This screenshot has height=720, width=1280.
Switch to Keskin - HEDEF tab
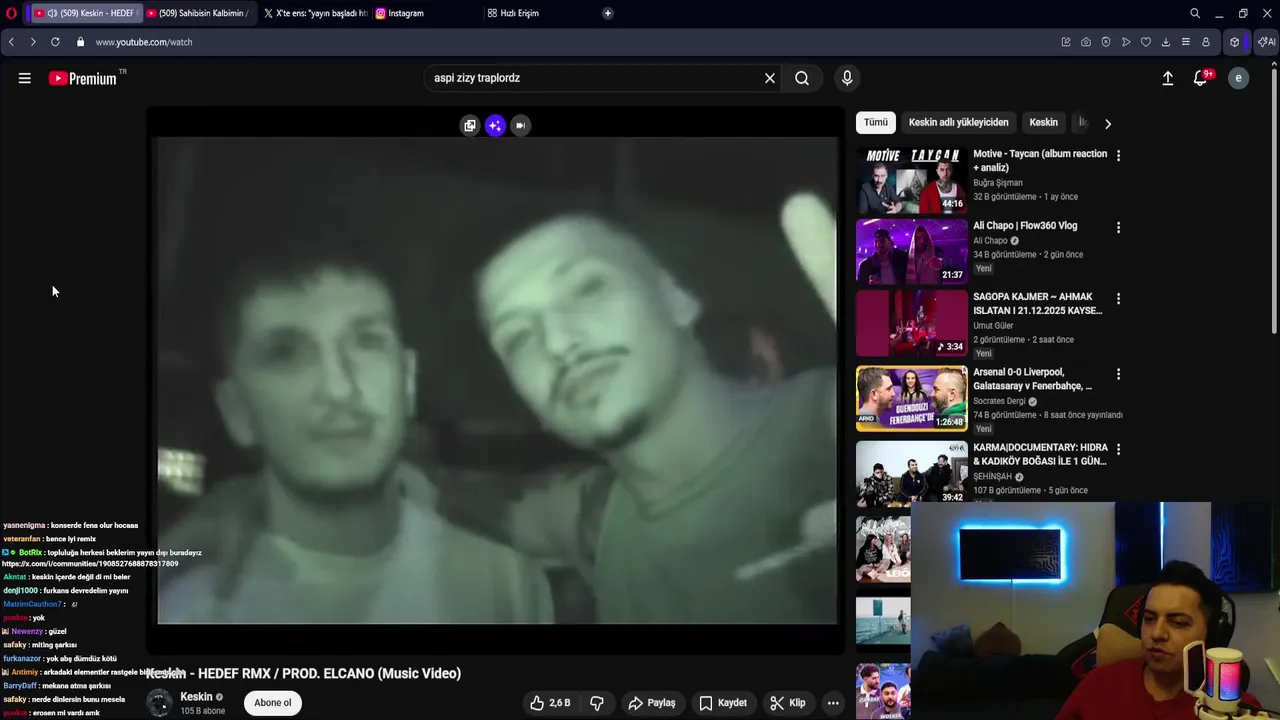point(84,13)
